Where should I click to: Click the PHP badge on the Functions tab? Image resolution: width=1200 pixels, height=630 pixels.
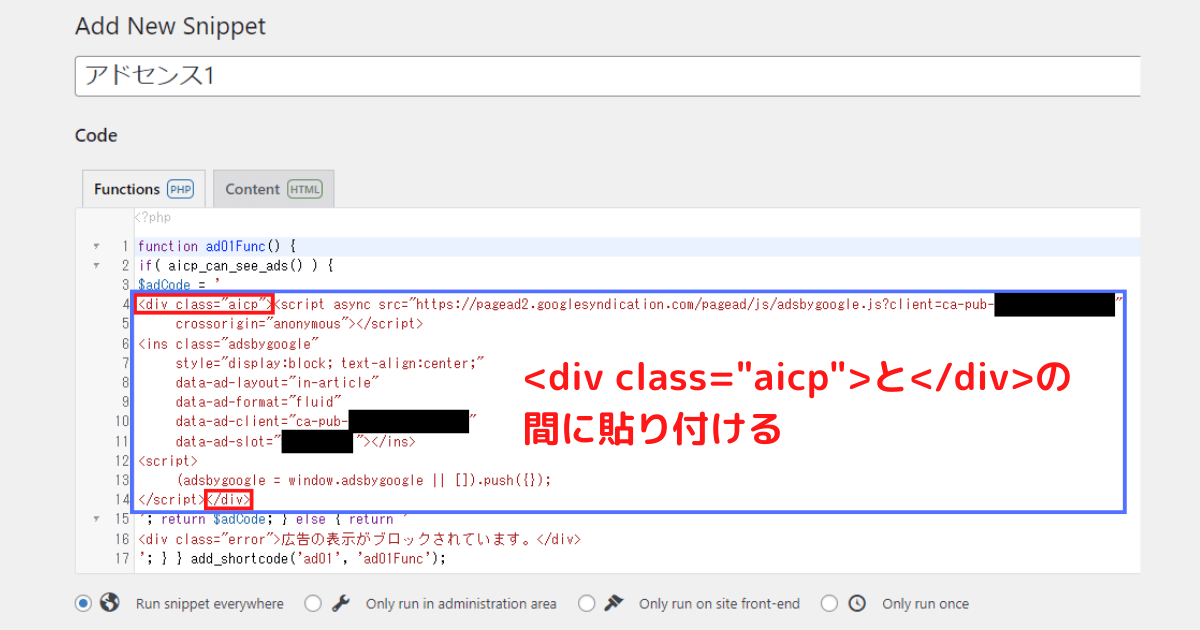pos(180,188)
